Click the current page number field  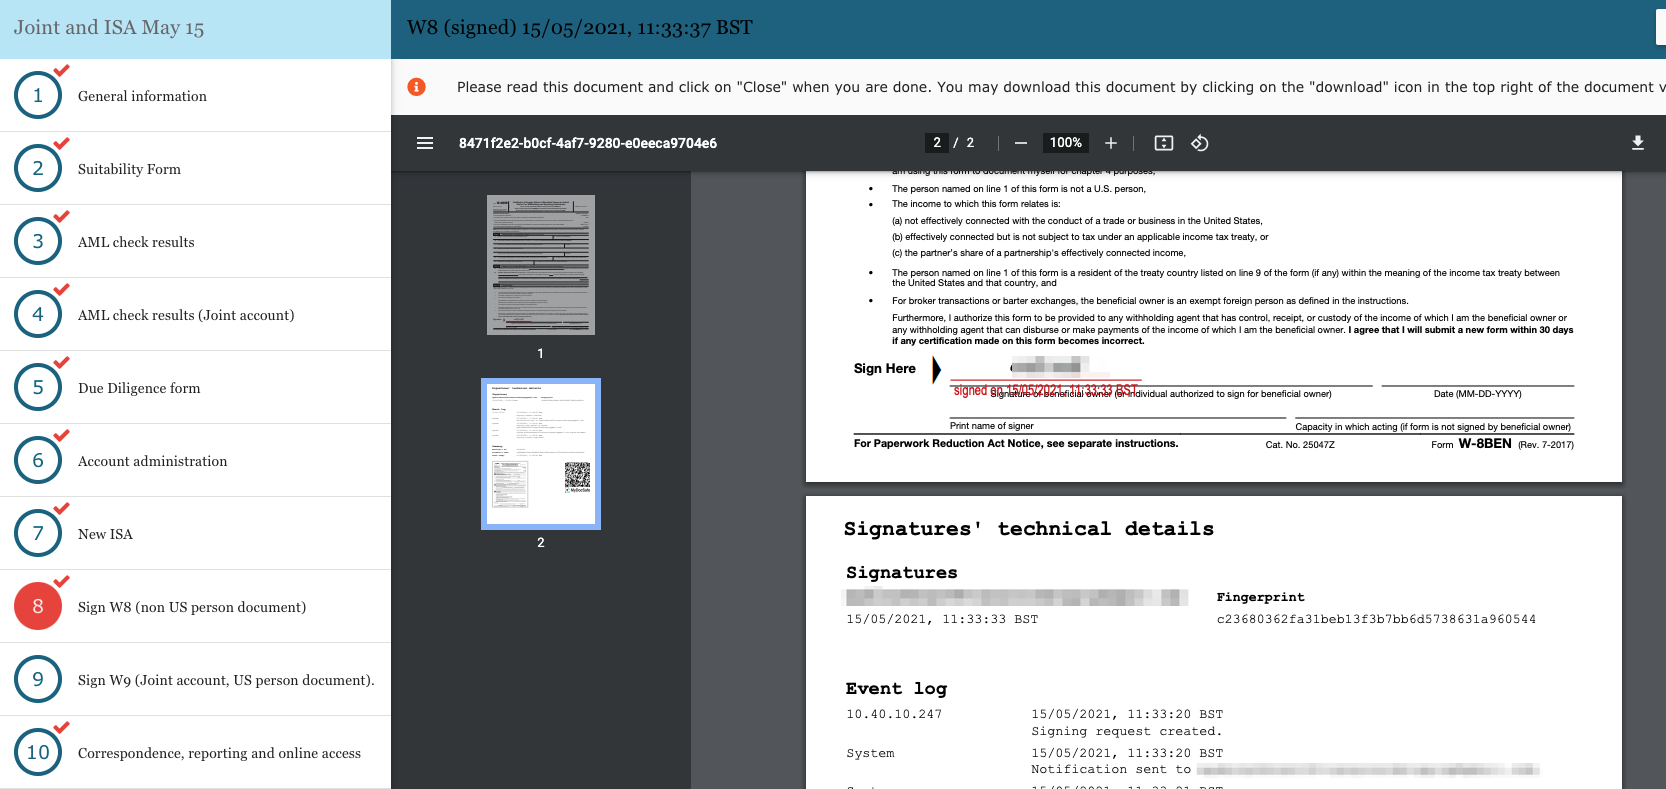click(937, 143)
